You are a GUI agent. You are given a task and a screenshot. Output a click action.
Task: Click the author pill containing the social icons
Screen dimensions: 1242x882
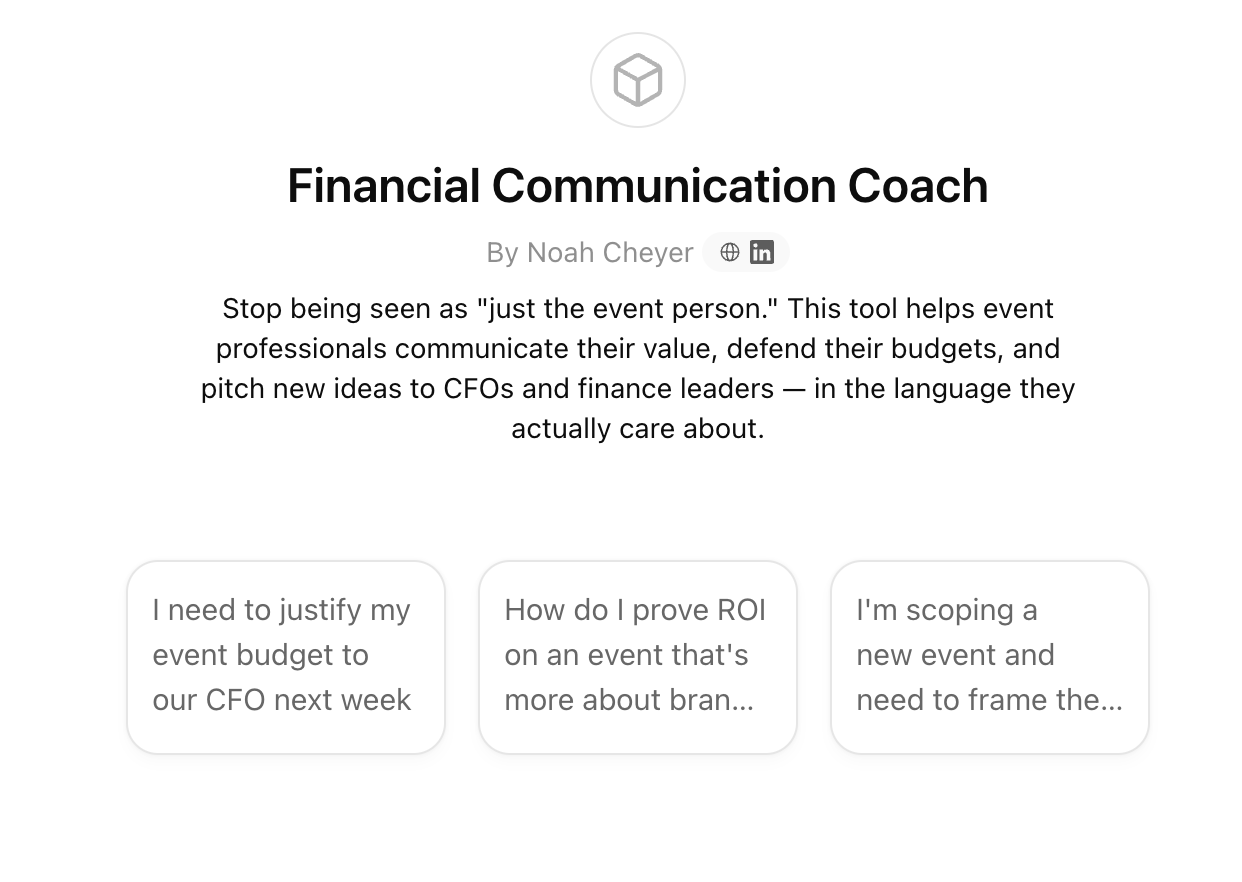tap(745, 252)
